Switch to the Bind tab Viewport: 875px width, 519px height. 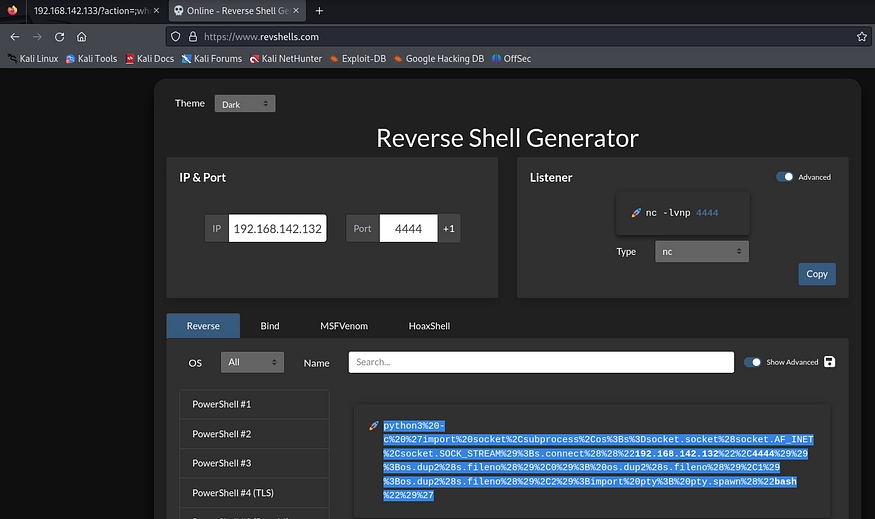pyautogui.click(x=270, y=326)
